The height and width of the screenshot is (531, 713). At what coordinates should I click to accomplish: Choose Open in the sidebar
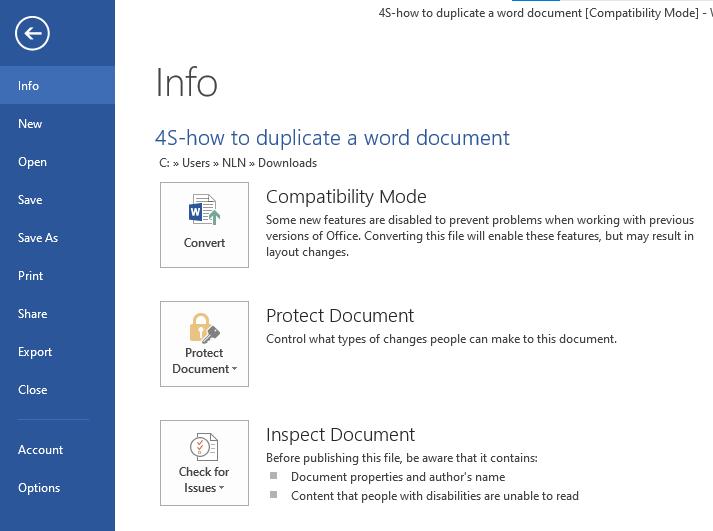click(x=57, y=162)
